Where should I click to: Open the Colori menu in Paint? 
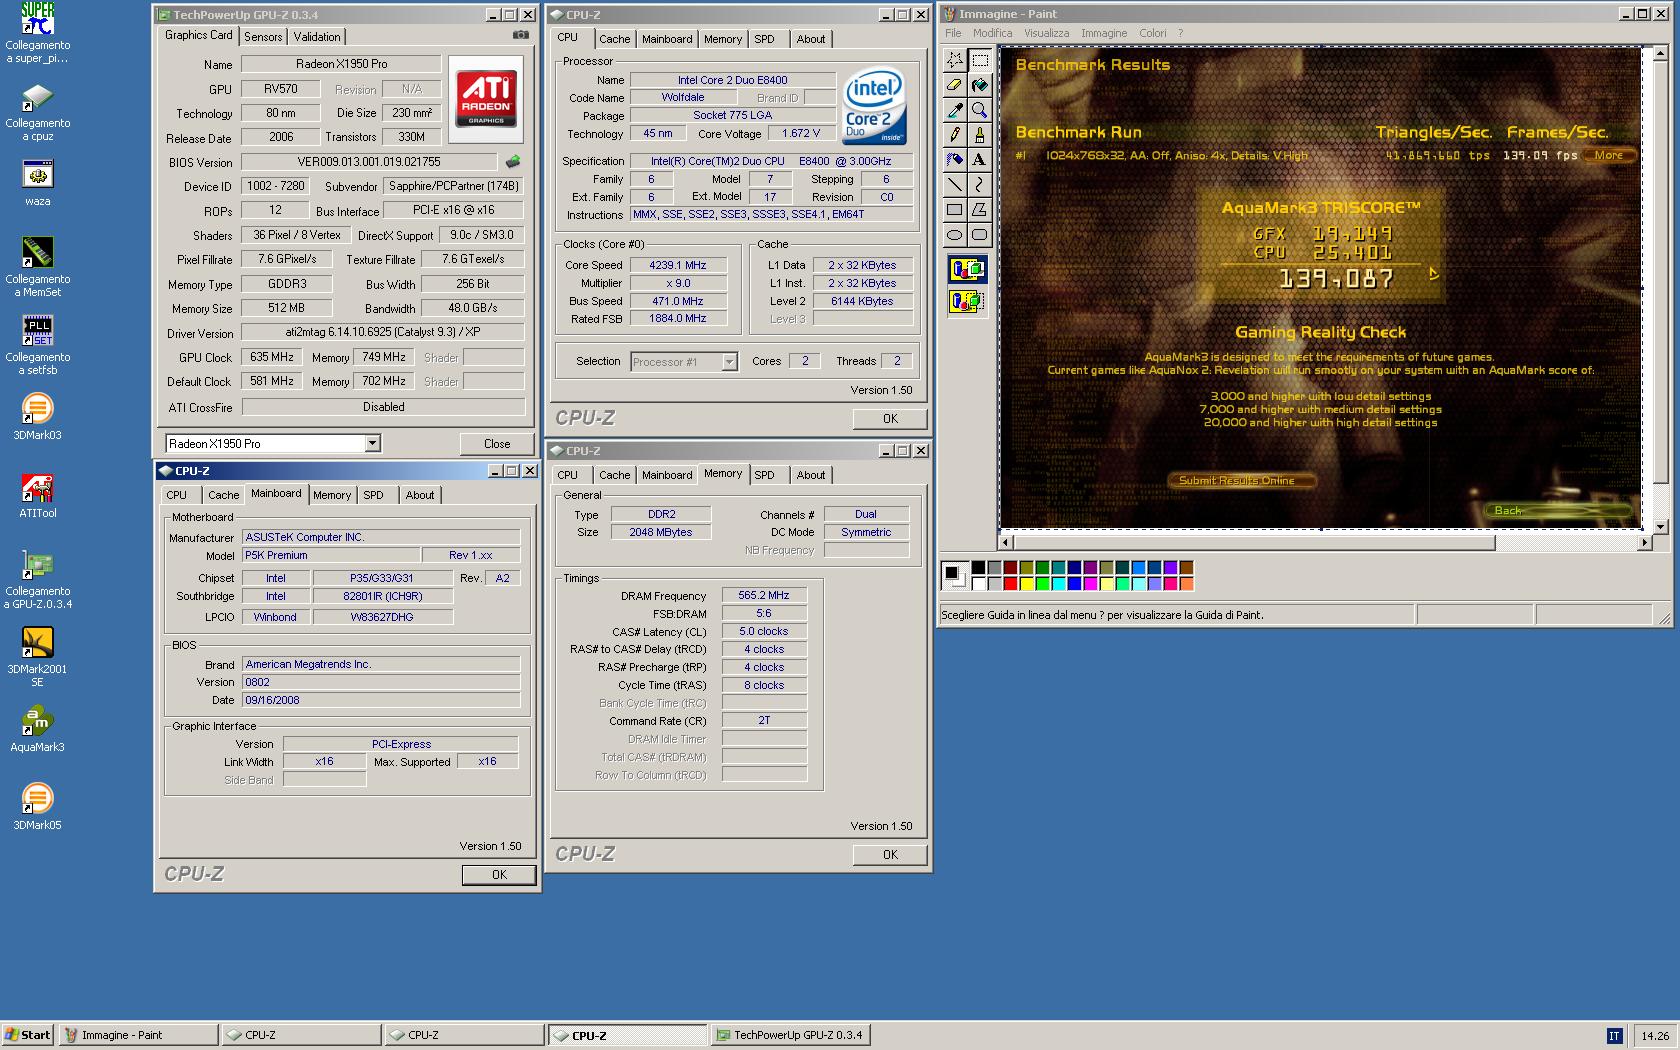(1152, 33)
